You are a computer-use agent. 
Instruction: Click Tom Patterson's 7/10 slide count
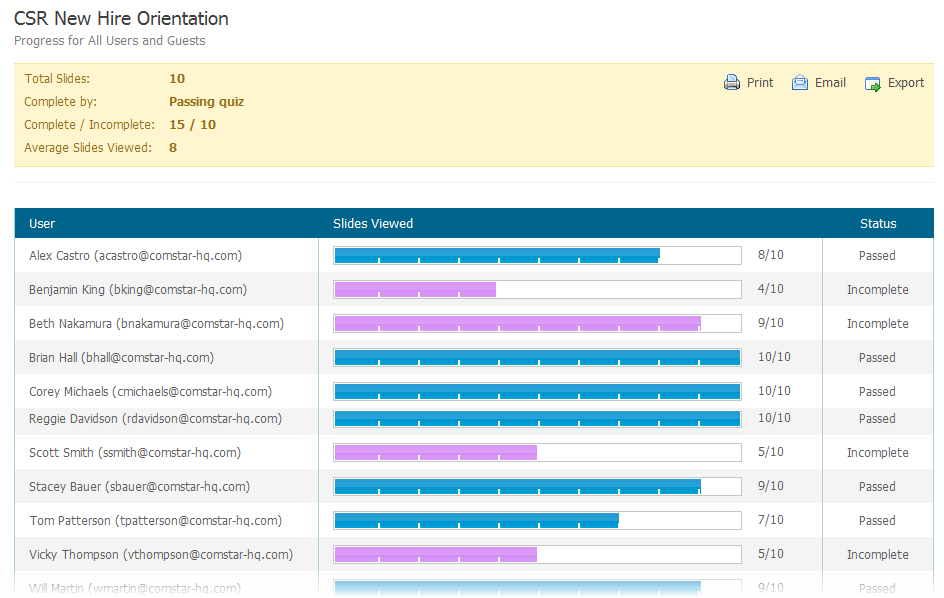(771, 521)
